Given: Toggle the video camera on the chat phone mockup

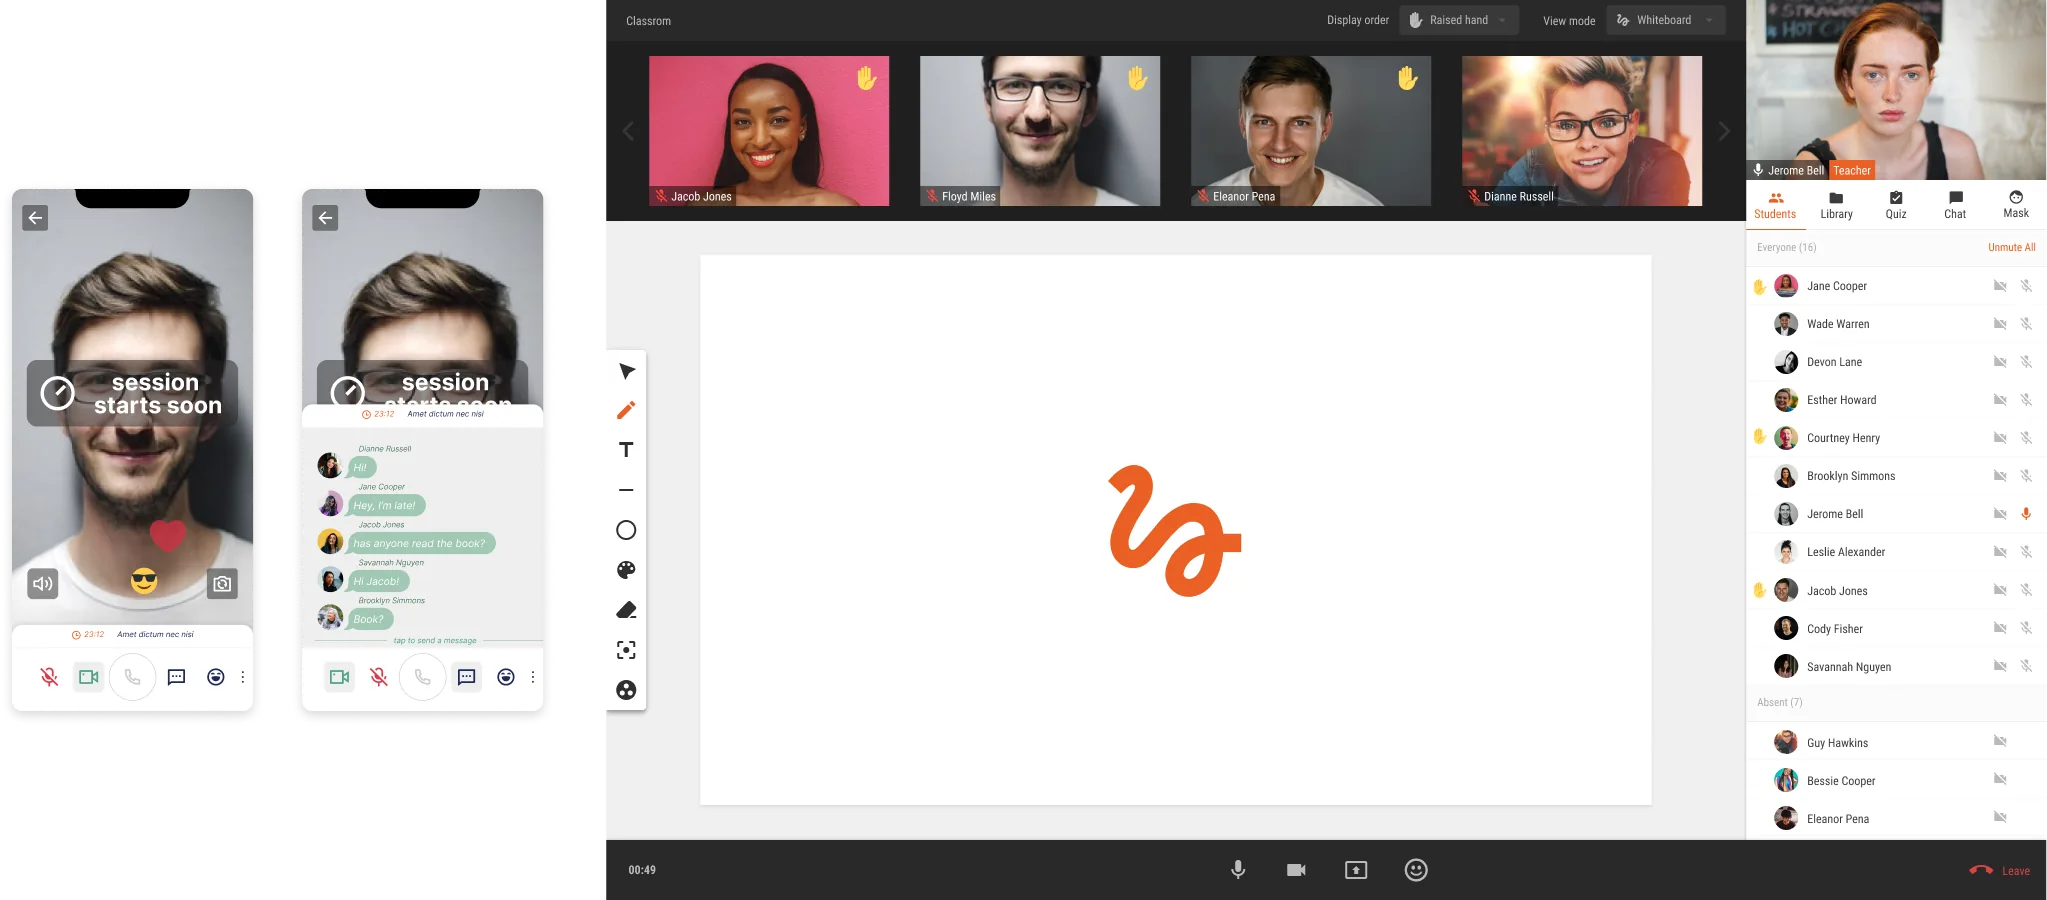Looking at the screenshot, I should click(339, 677).
